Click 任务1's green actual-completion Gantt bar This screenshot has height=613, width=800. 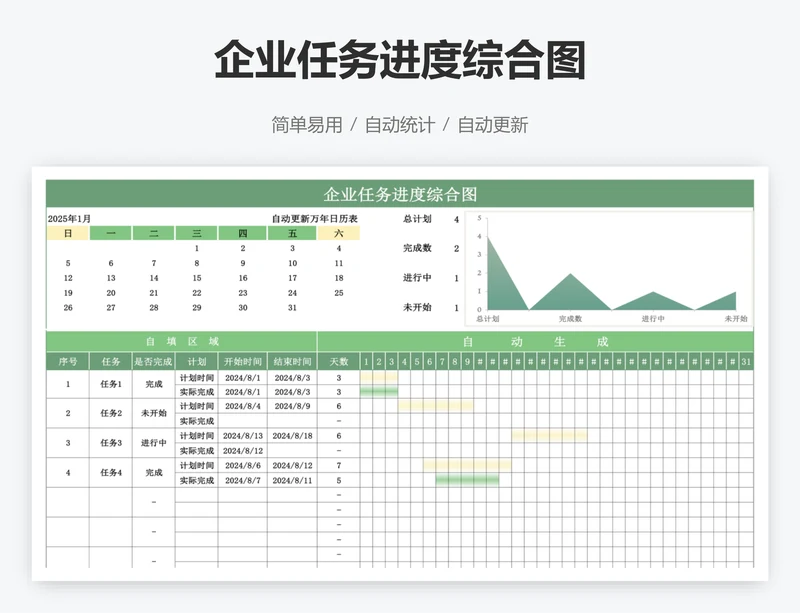point(378,391)
